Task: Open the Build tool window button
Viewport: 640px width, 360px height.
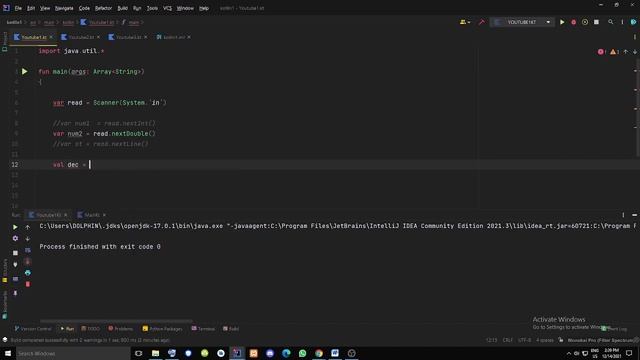Action: [231, 329]
